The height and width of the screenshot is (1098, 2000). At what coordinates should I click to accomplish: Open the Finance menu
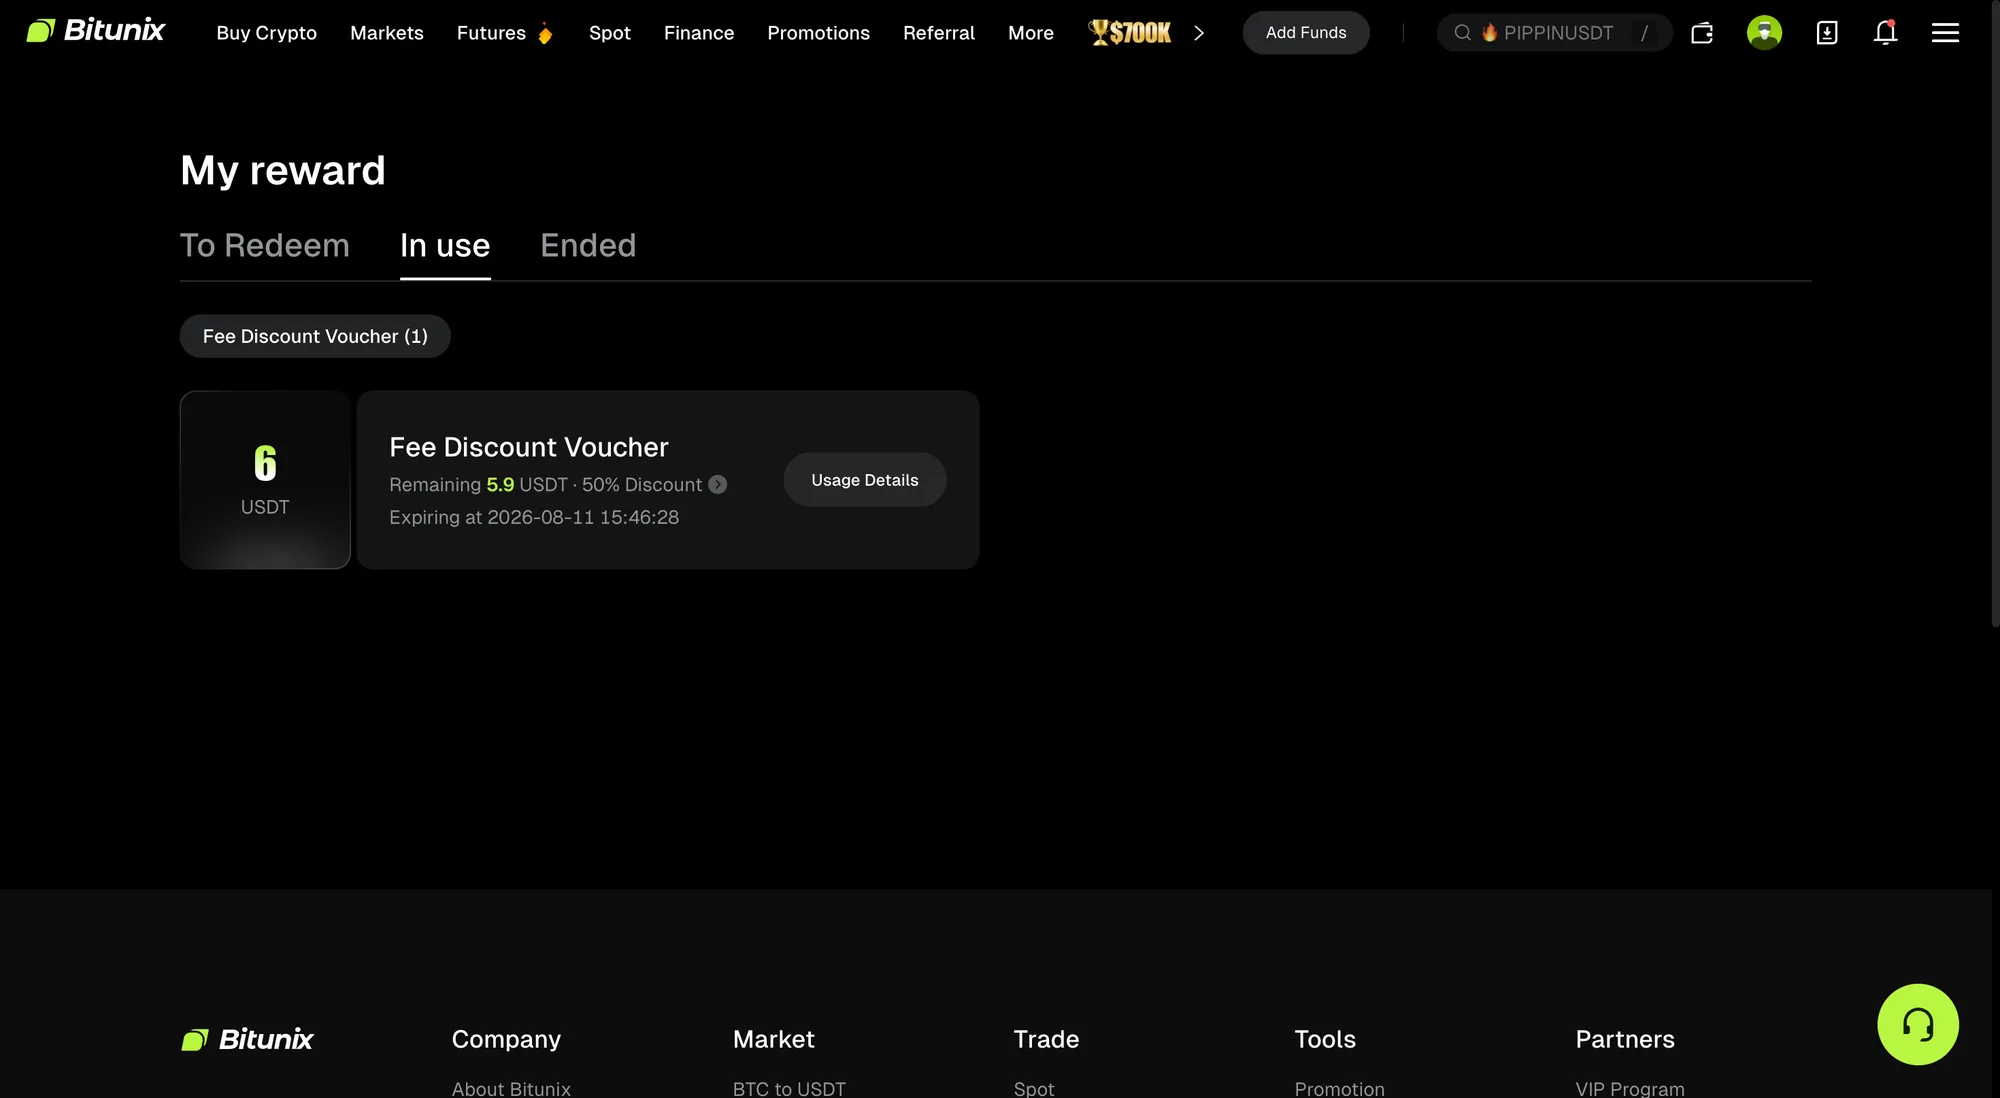699,33
